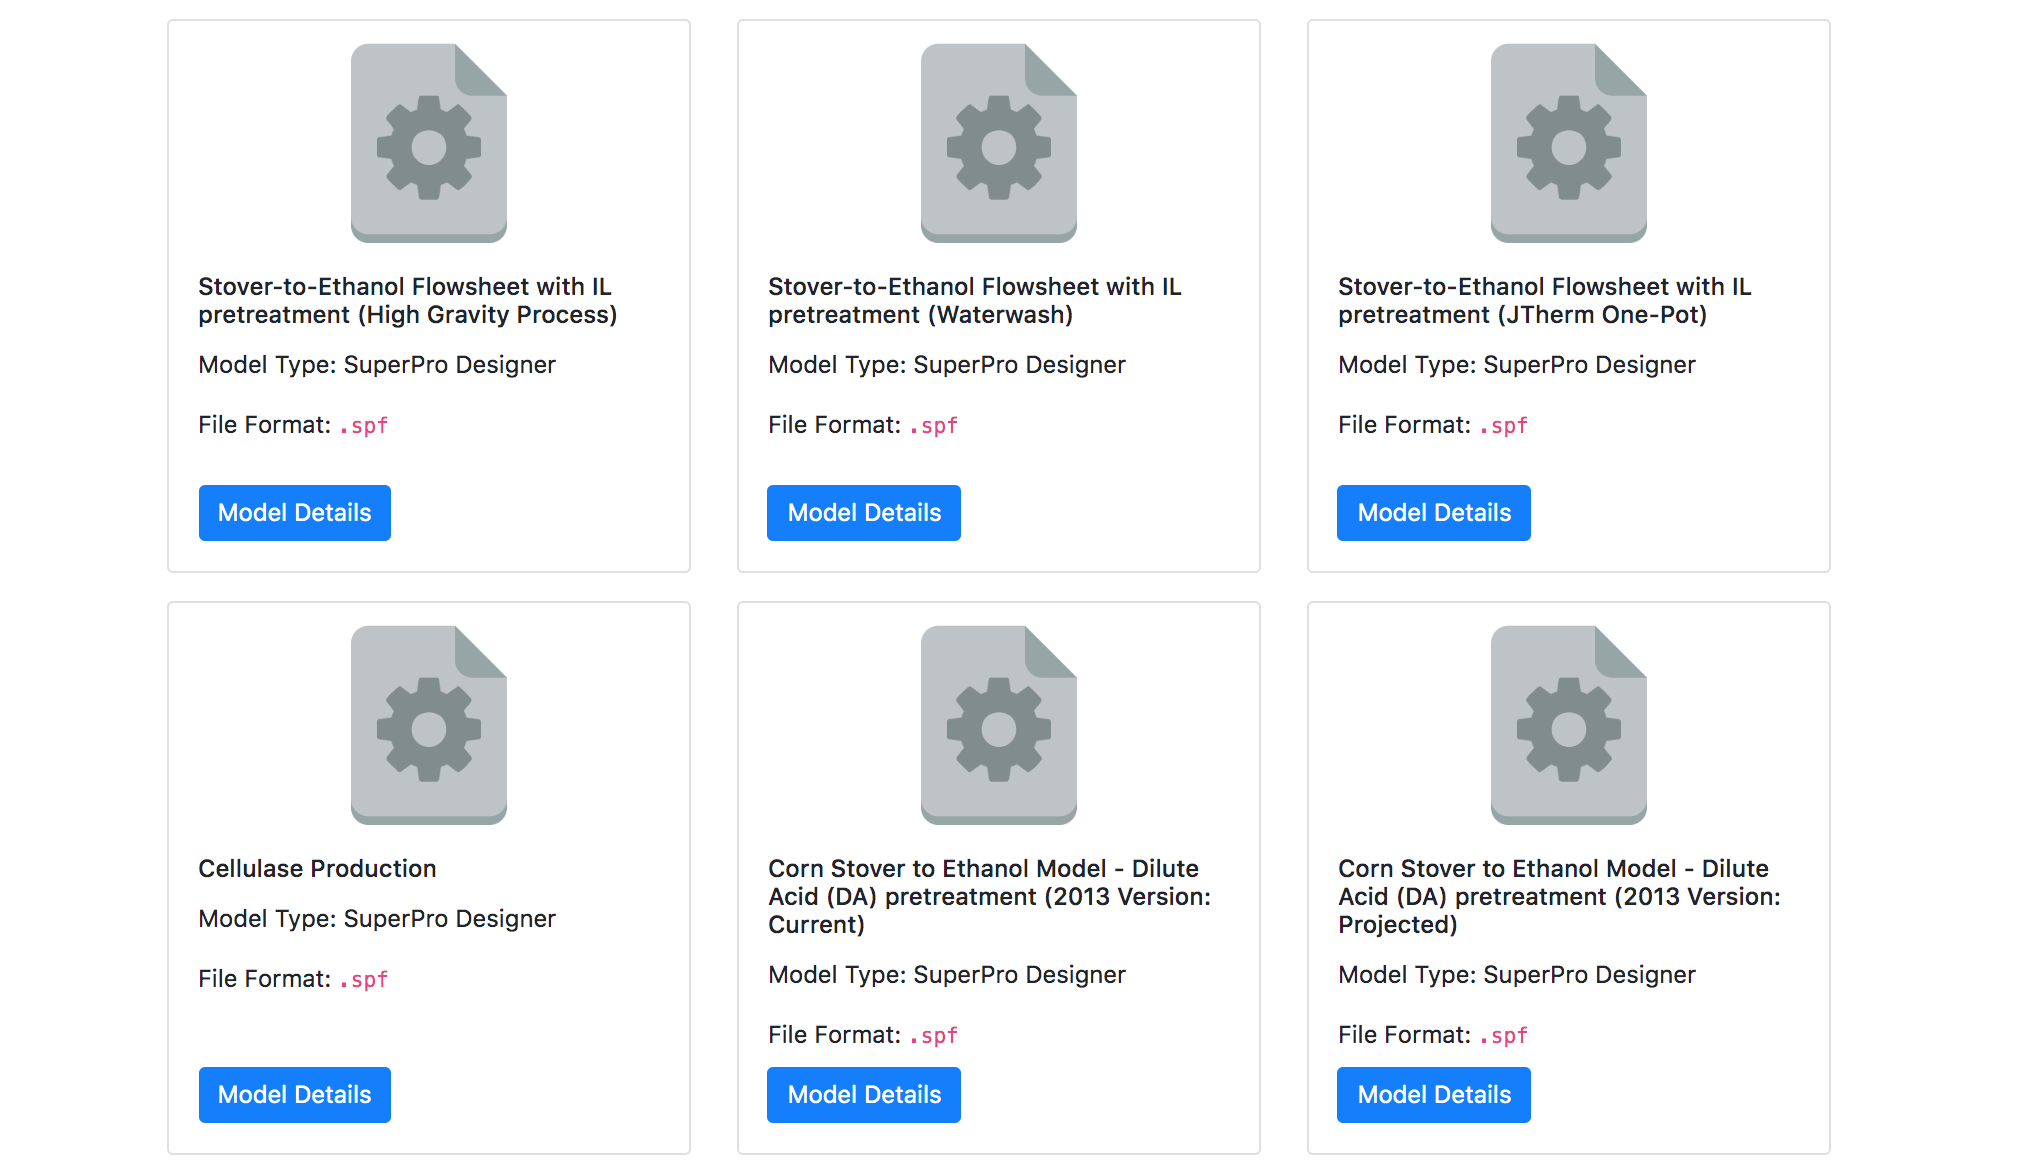Screen dimensions: 2032x1162
Task: Click the Waterwash model file icon
Action: pos(998,143)
